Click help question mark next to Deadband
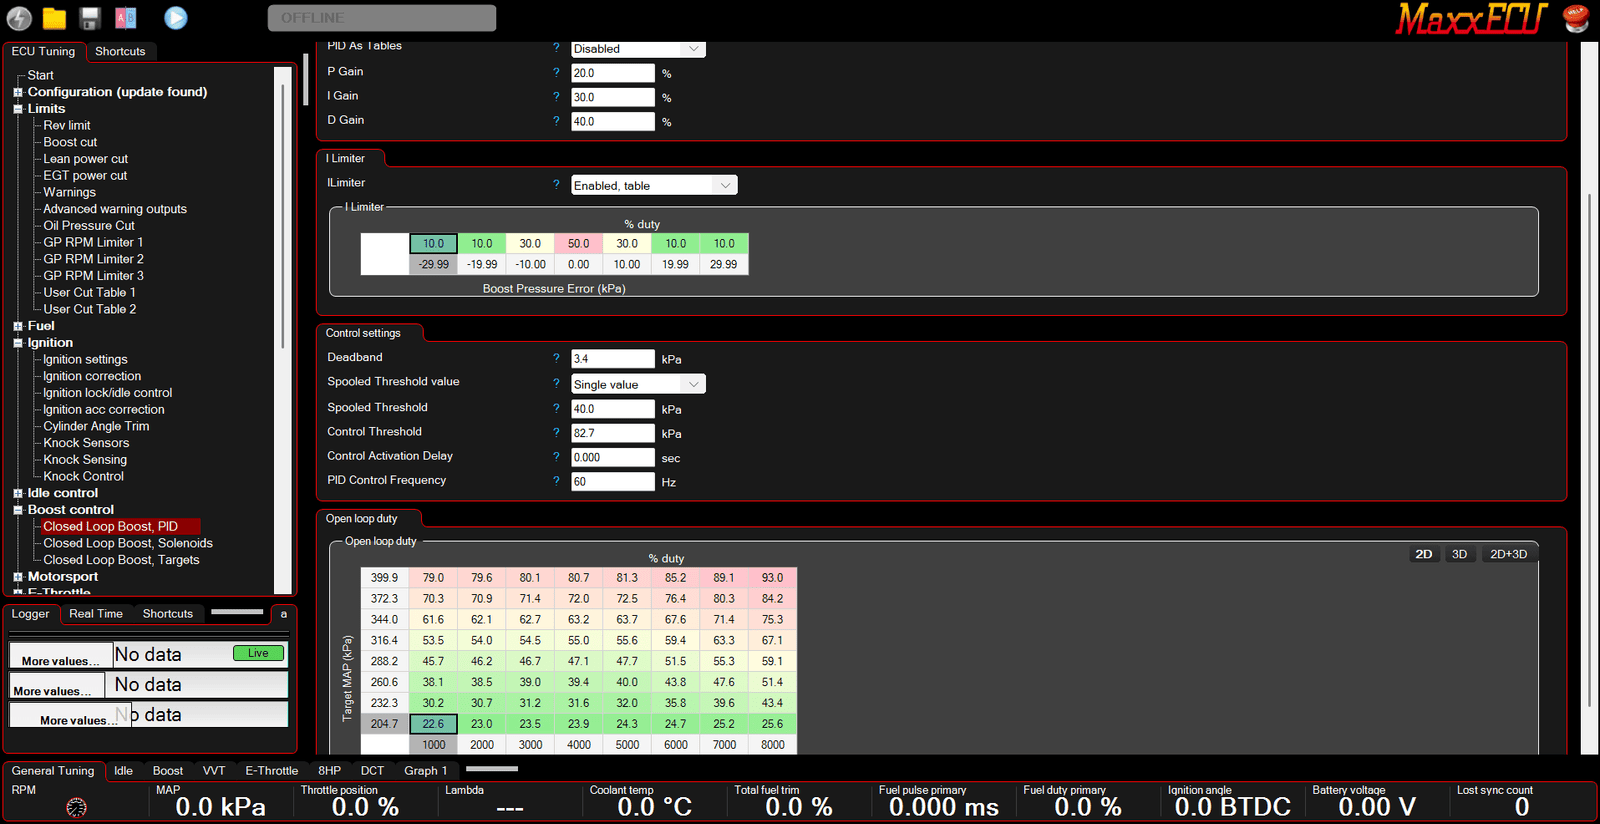Image resolution: width=1600 pixels, height=824 pixels. [556, 358]
